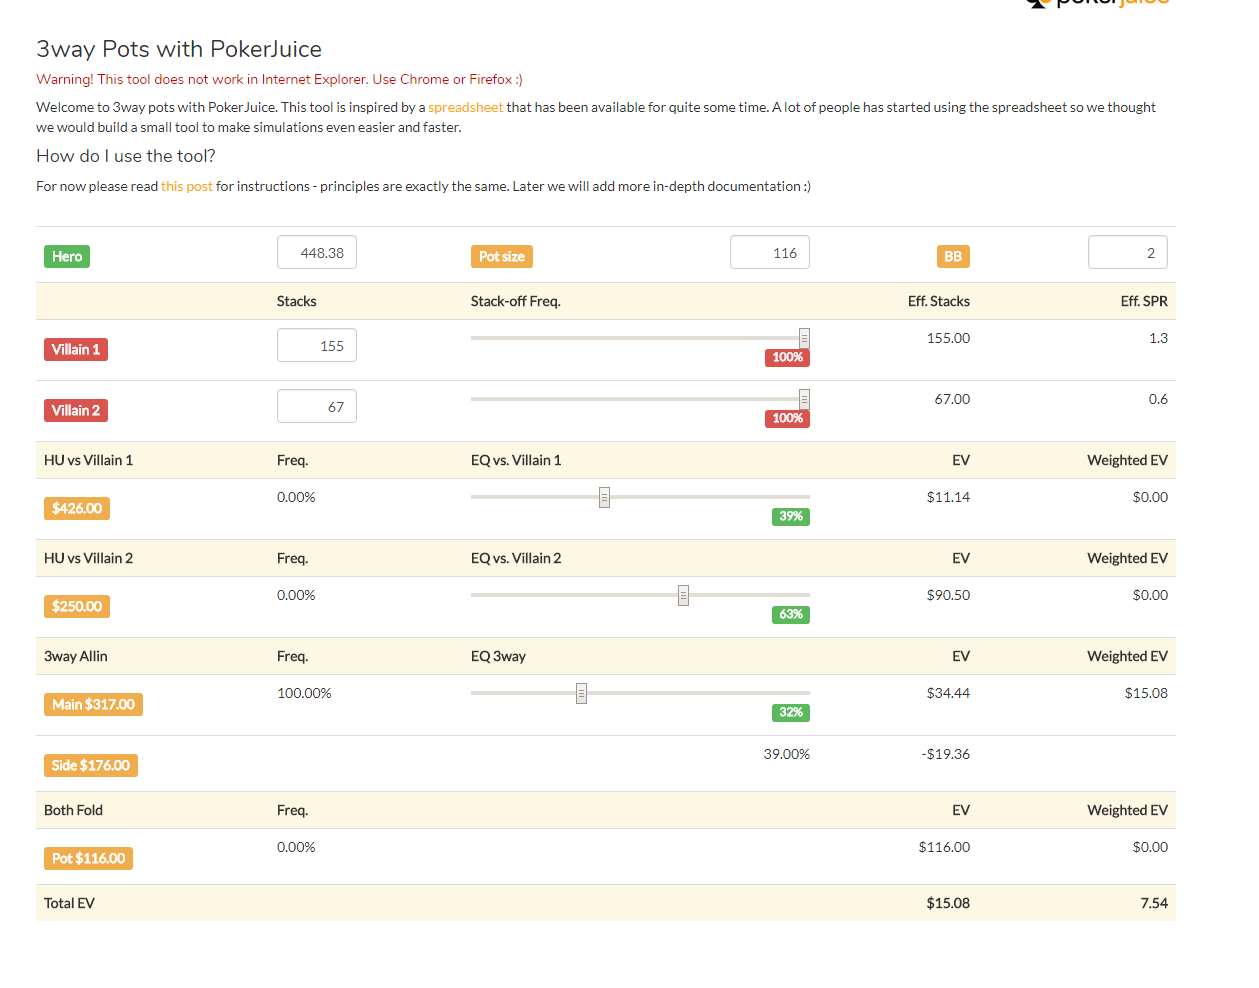Click the -$19.36 side pot EV
Viewport: 1259px width, 988px height.
point(946,754)
